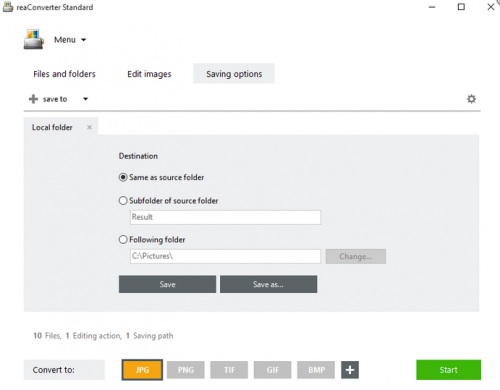Click the reaConverter printer logo icon
The image size is (500, 390).
point(34,40)
